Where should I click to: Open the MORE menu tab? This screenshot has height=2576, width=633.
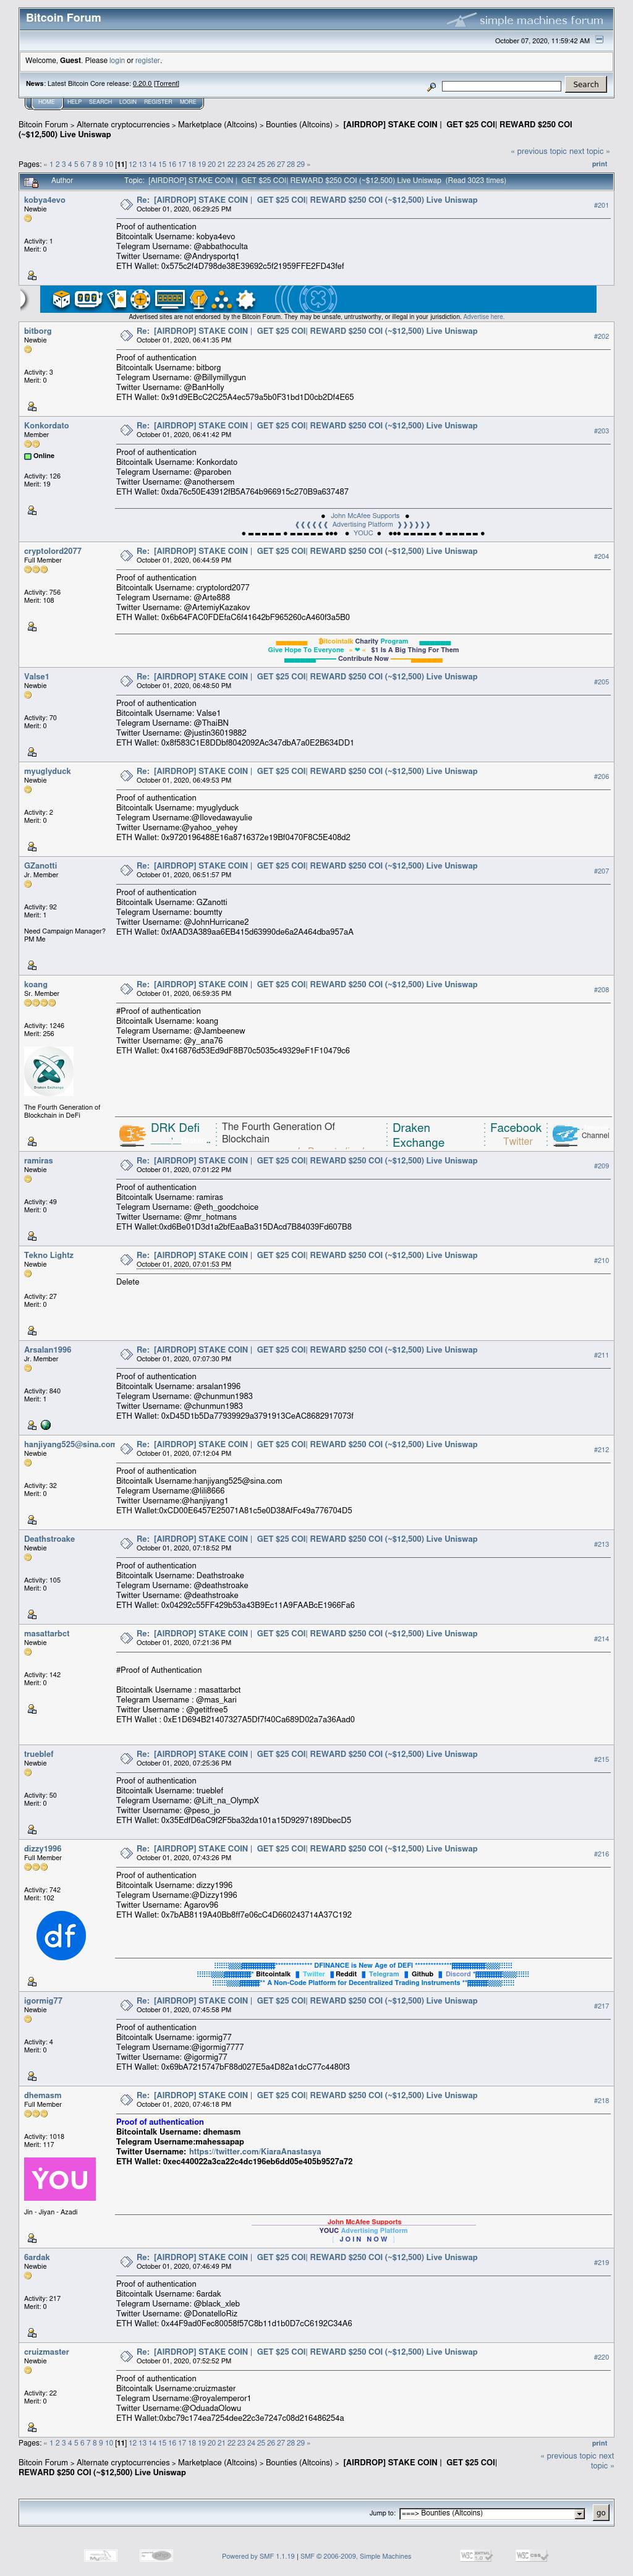[x=188, y=102]
